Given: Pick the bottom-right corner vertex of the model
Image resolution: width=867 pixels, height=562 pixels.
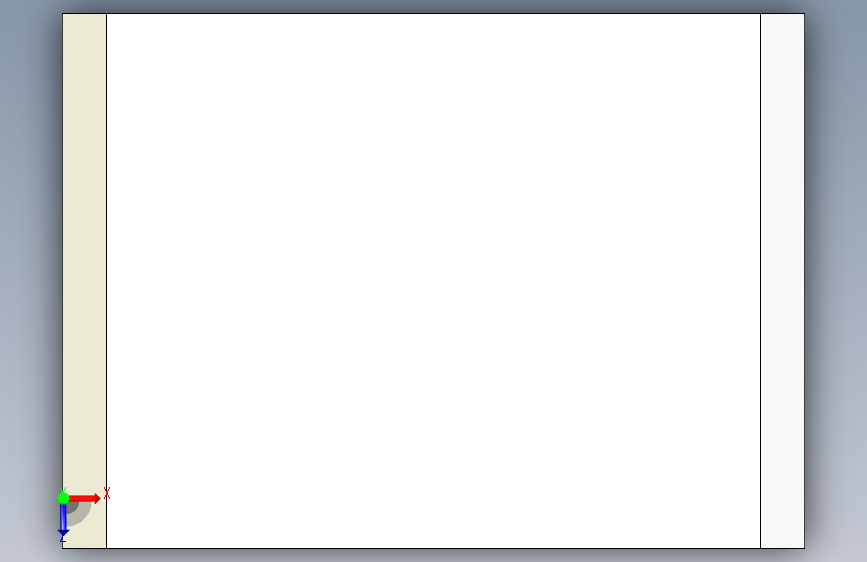Looking at the screenshot, I should (805, 548).
